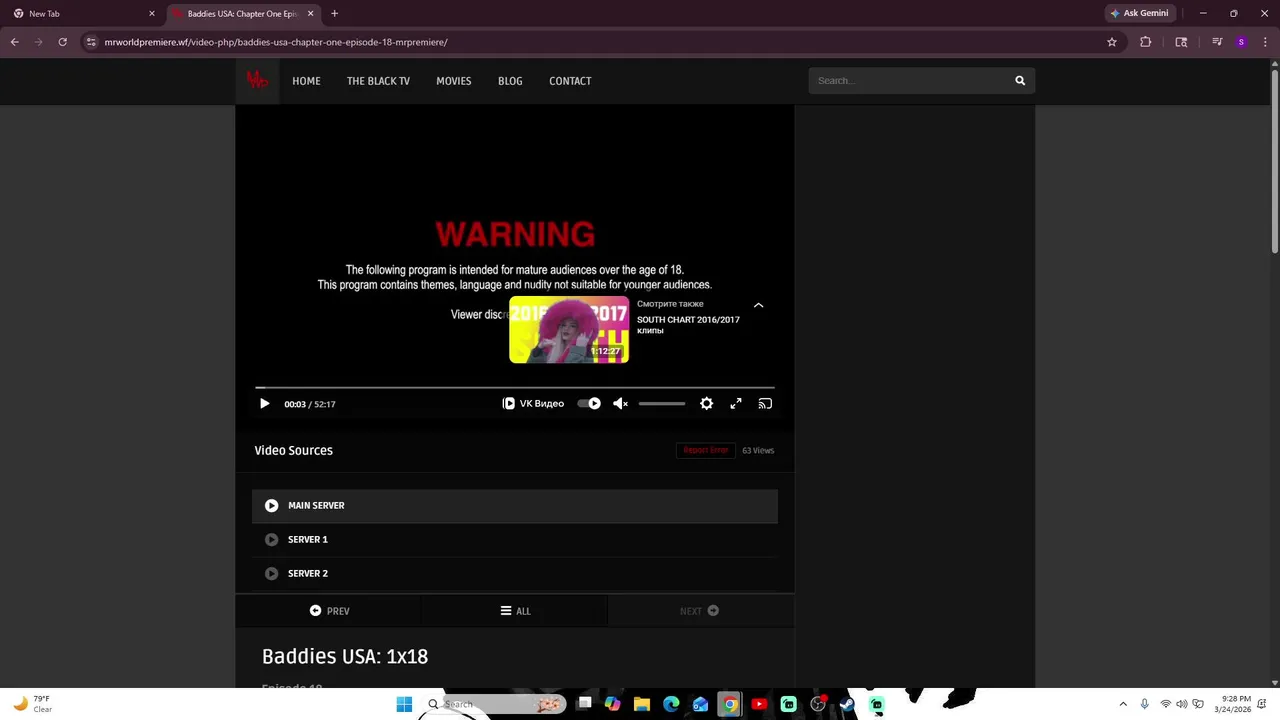Select SERVER 1 video source
The width and height of the screenshot is (1280, 720).
515,540
